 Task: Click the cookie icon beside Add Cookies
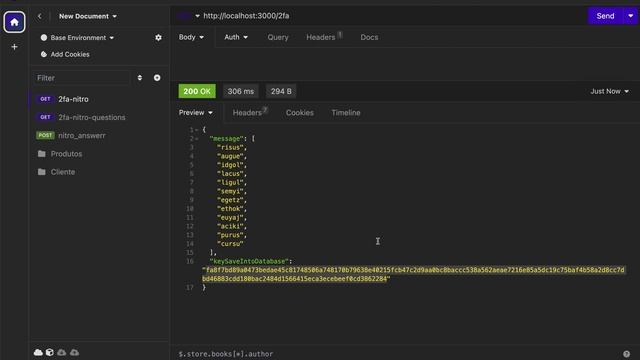click(x=44, y=54)
